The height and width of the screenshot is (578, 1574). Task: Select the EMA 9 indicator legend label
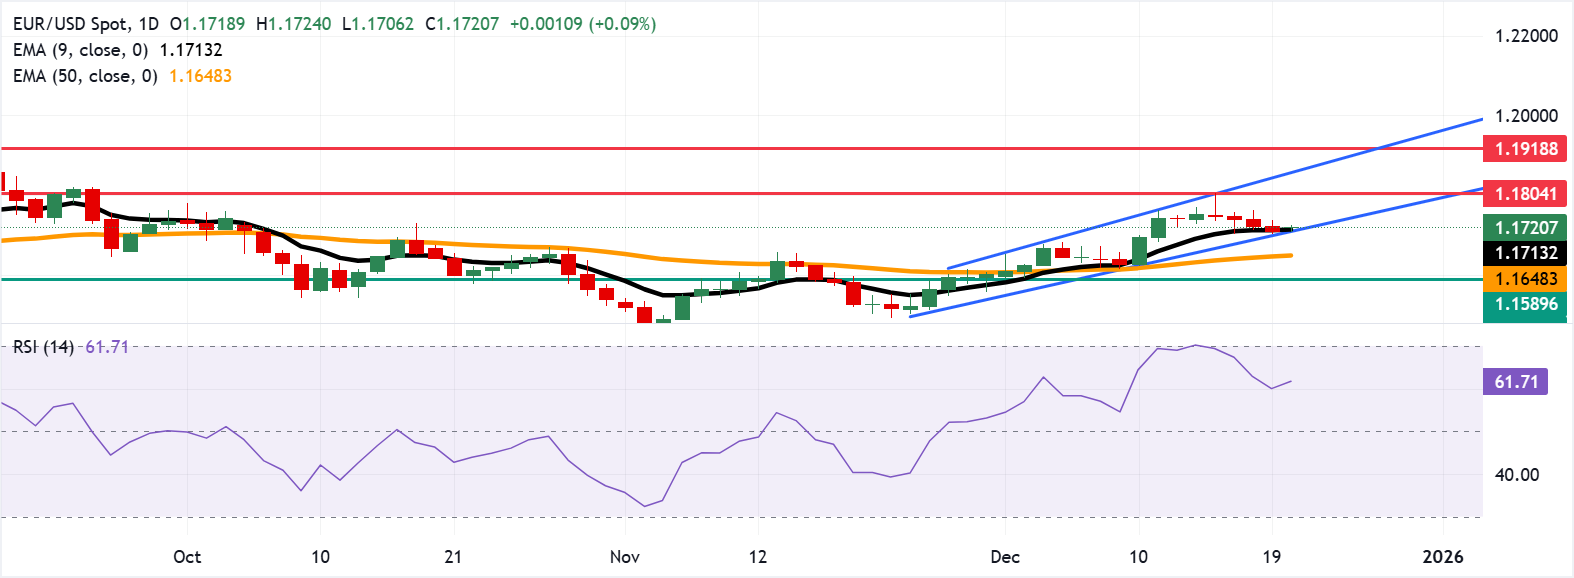click(x=80, y=50)
